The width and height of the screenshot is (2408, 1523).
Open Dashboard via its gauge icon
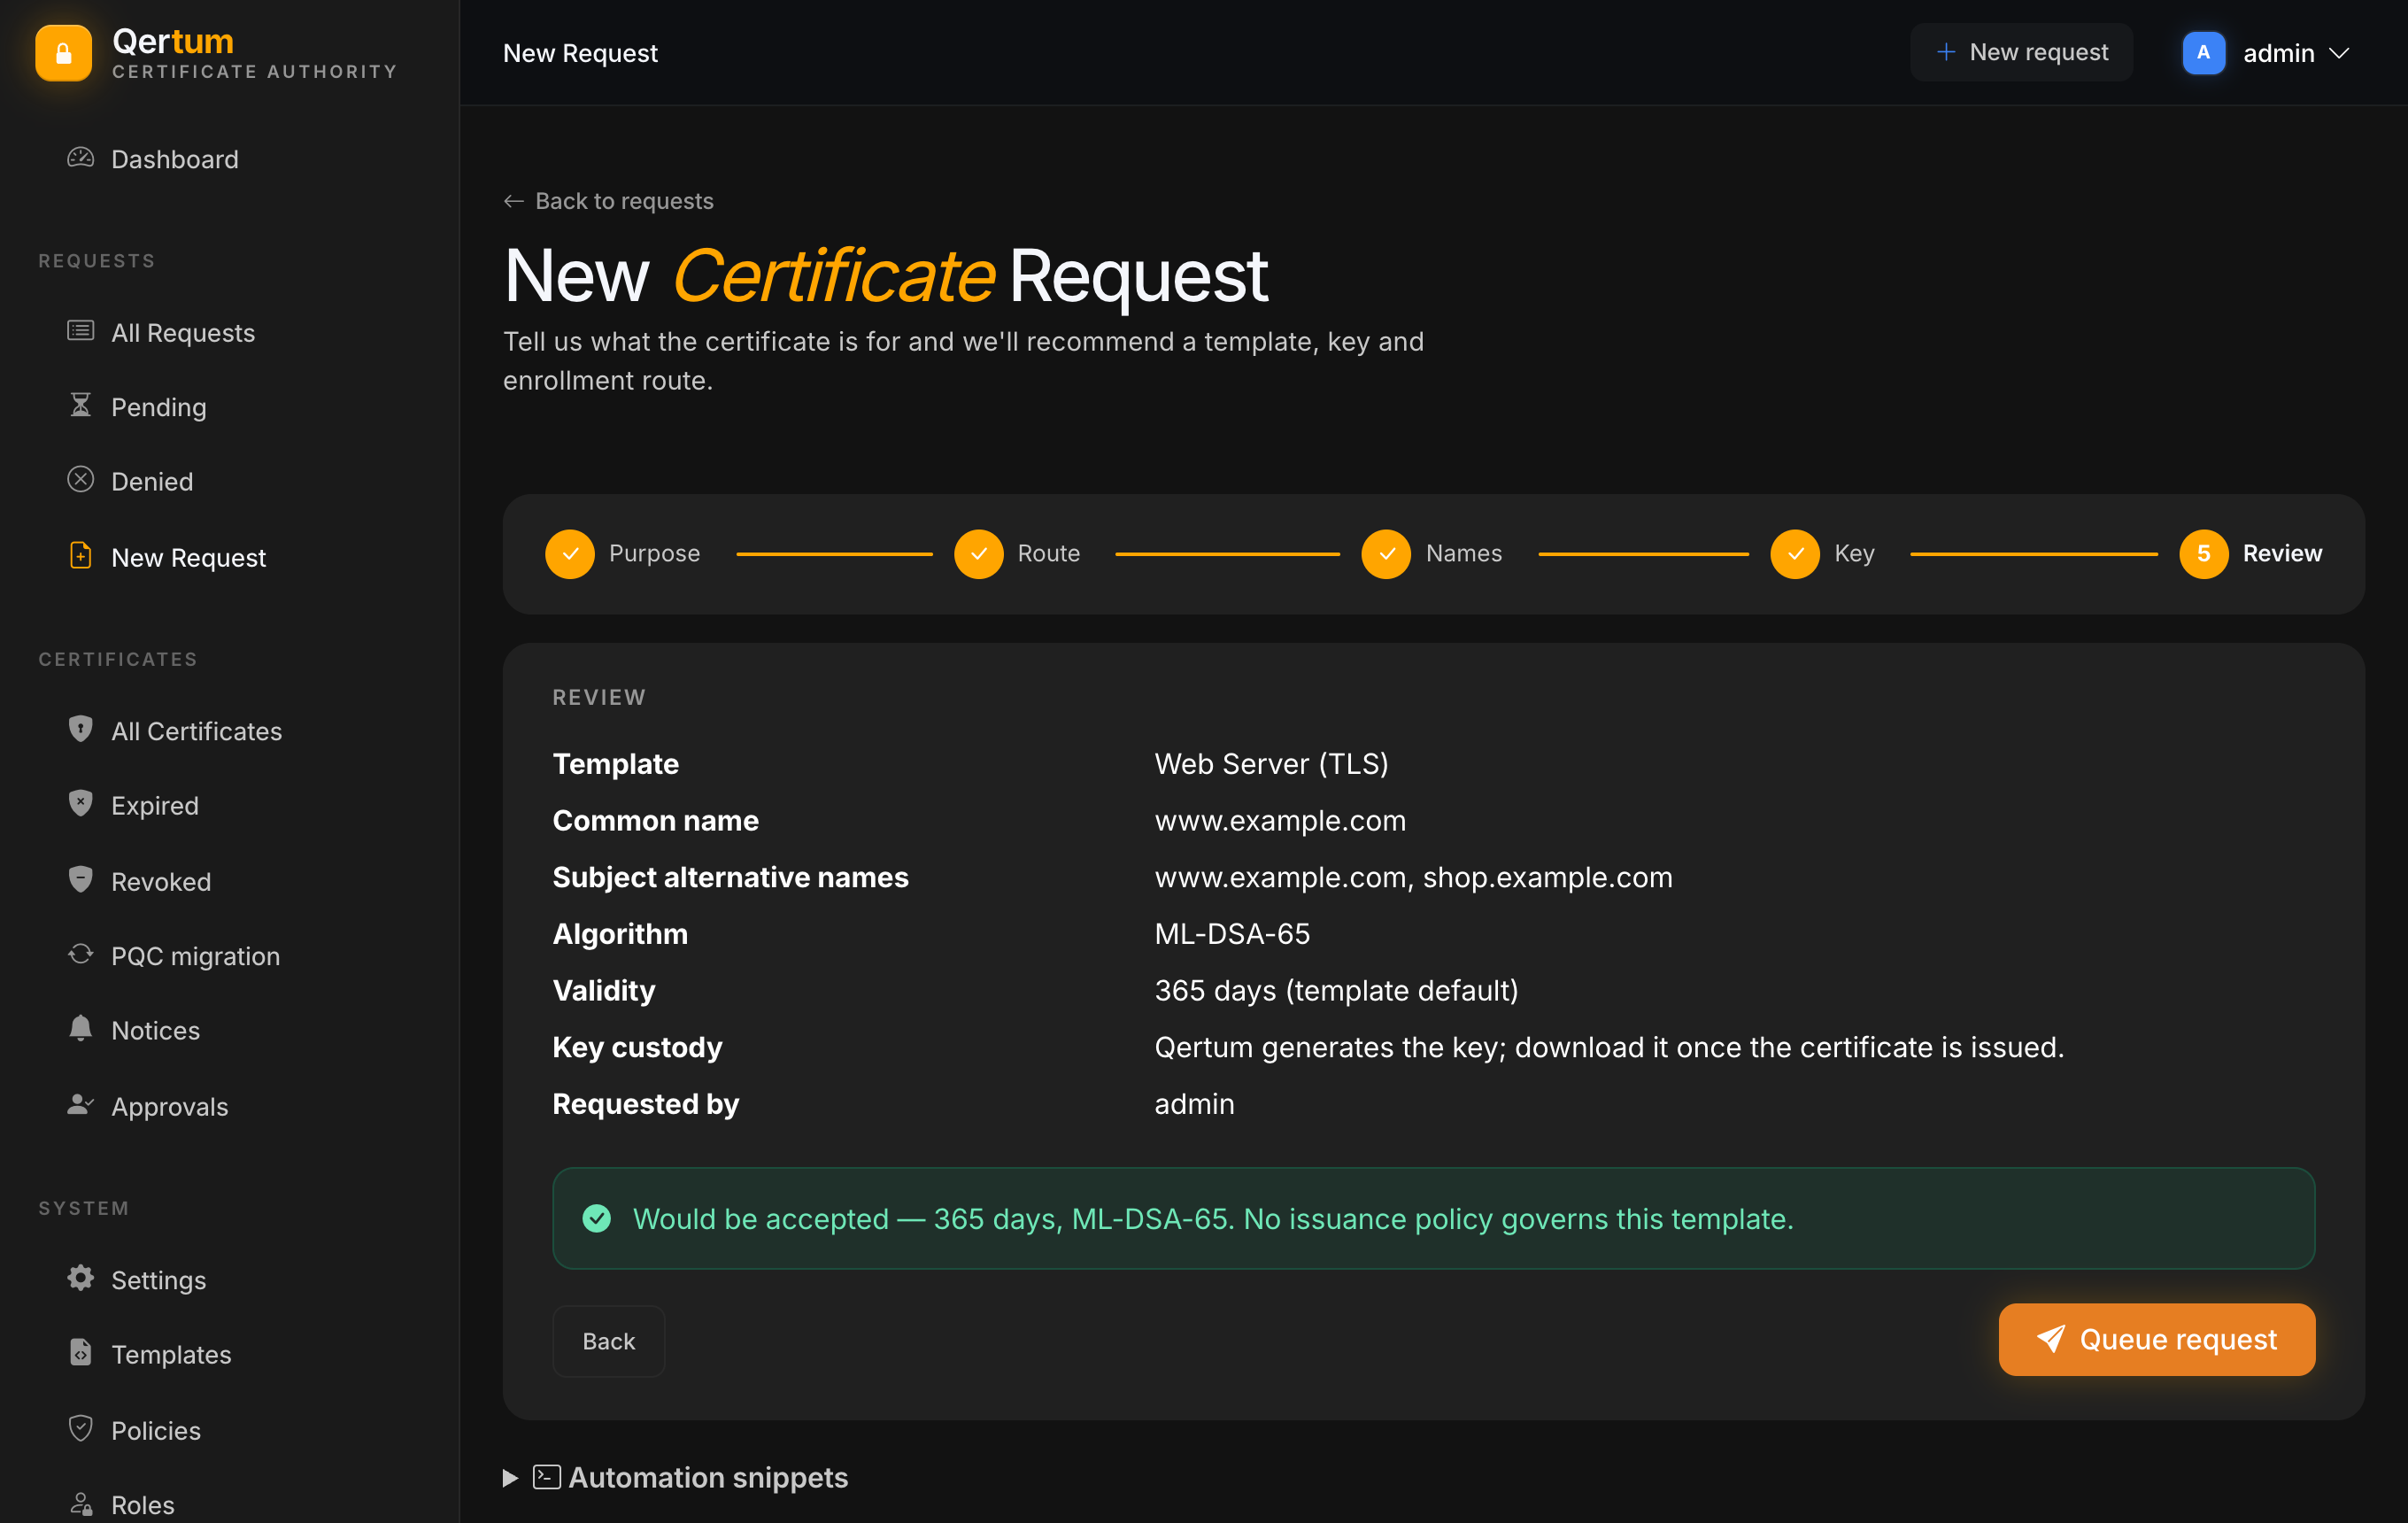pyautogui.click(x=81, y=158)
